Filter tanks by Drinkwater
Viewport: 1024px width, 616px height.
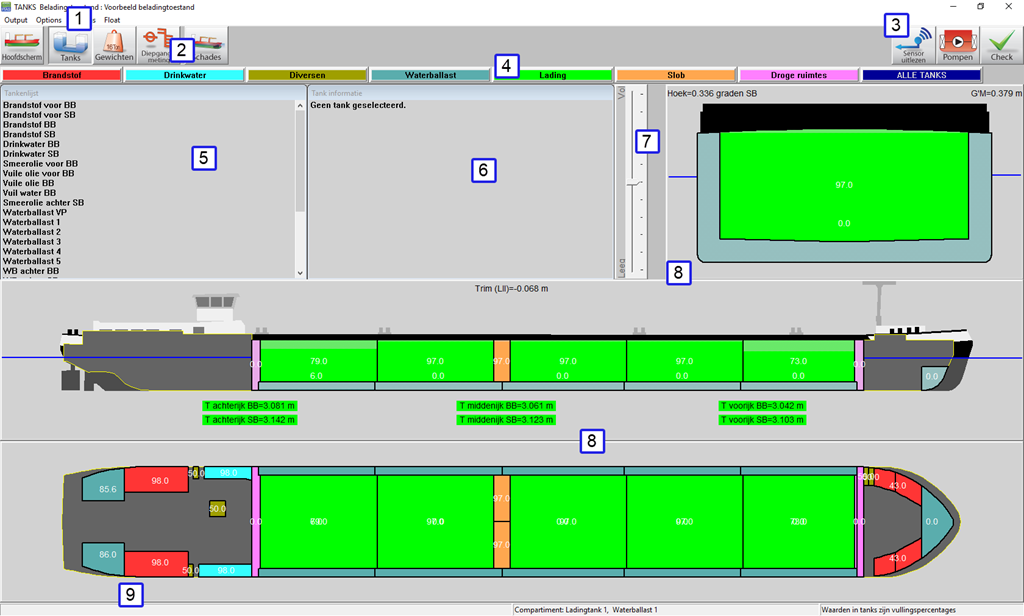pos(185,75)
